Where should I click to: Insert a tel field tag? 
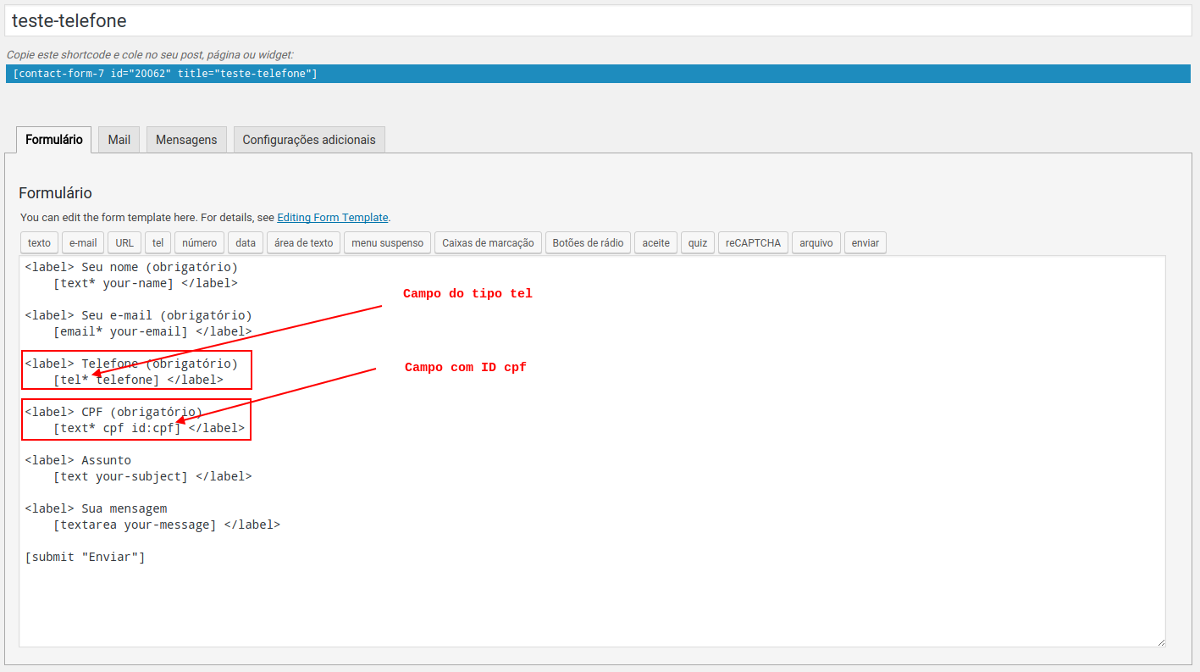click(157, 242)
